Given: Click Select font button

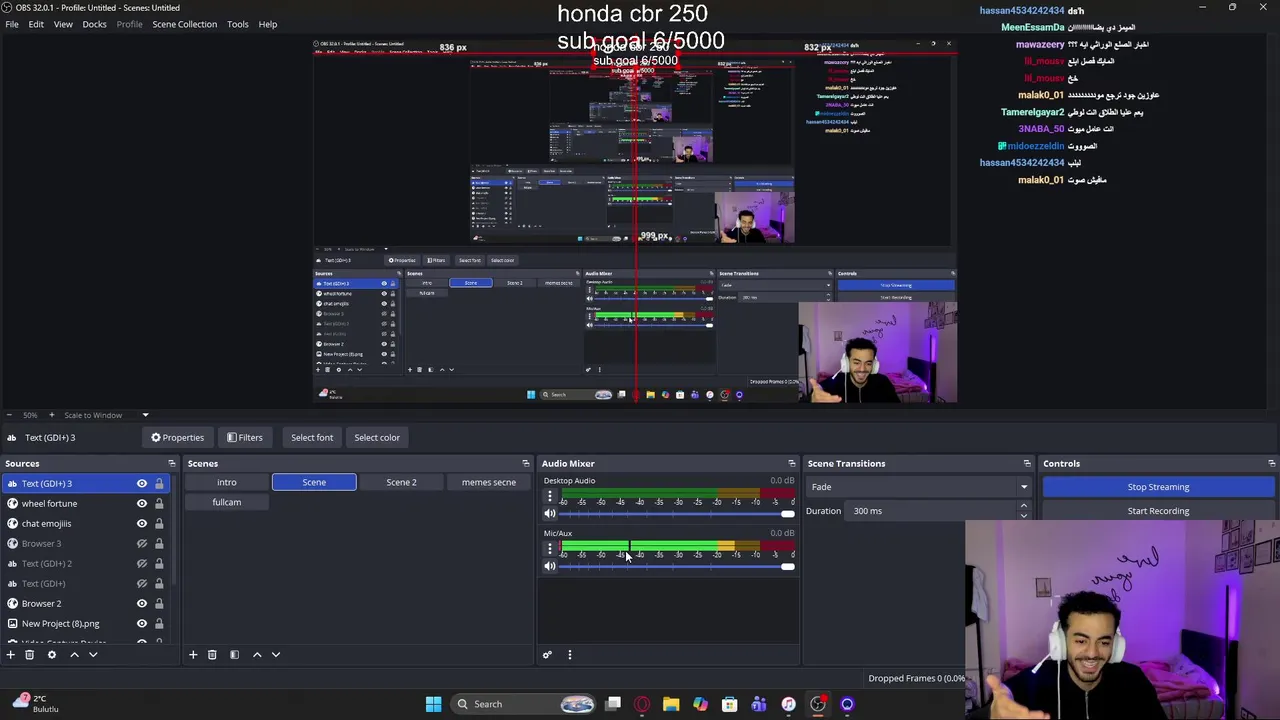Looking at the screenshot, I should [312, 437].
